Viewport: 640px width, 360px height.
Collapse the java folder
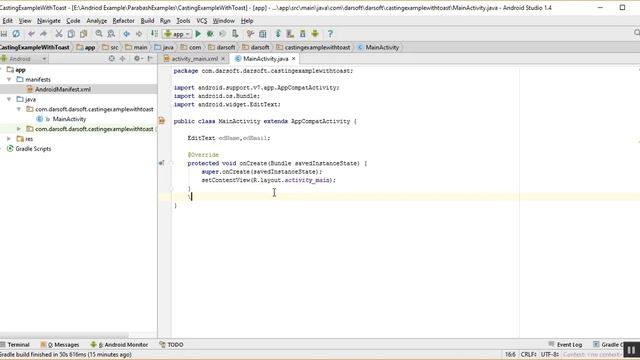tap(9, 99)
